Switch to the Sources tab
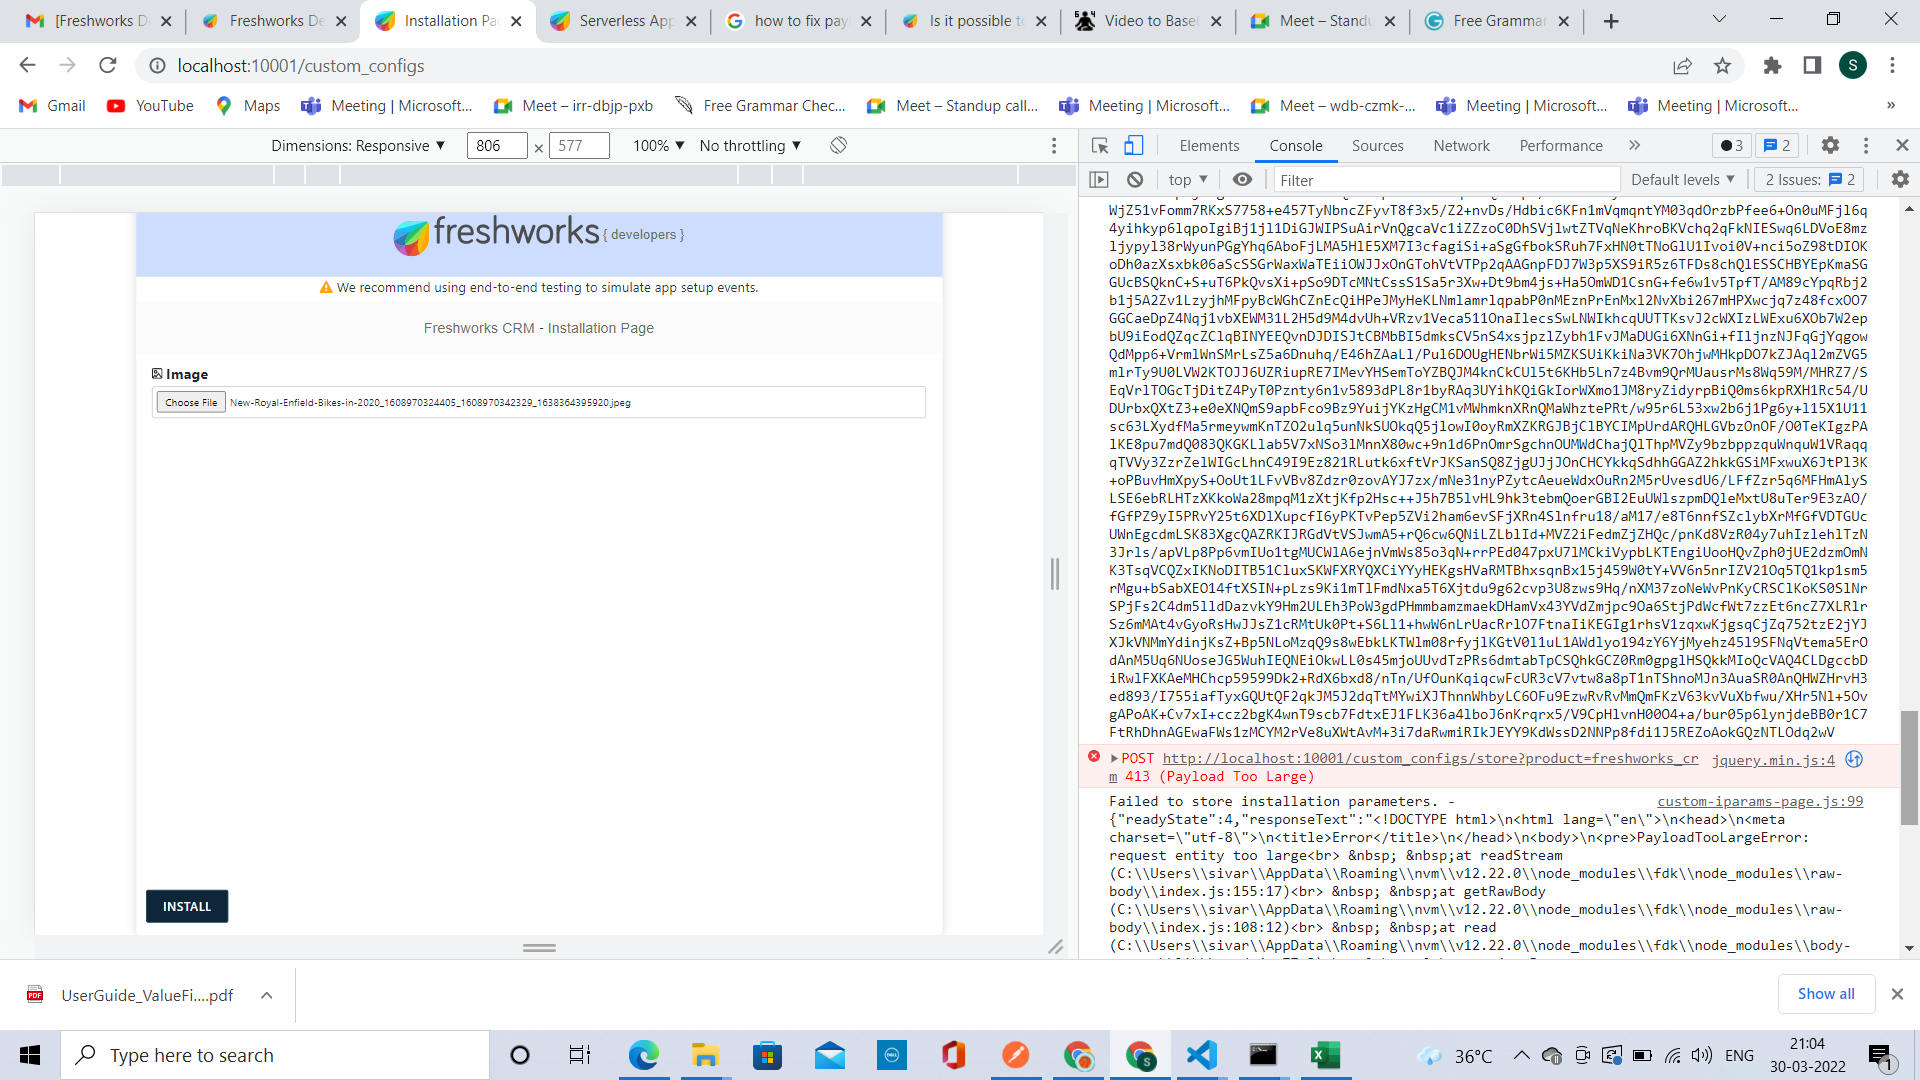This screenshot has width=1920, height=1080. pyautogui.click(x=1377, y=146)
